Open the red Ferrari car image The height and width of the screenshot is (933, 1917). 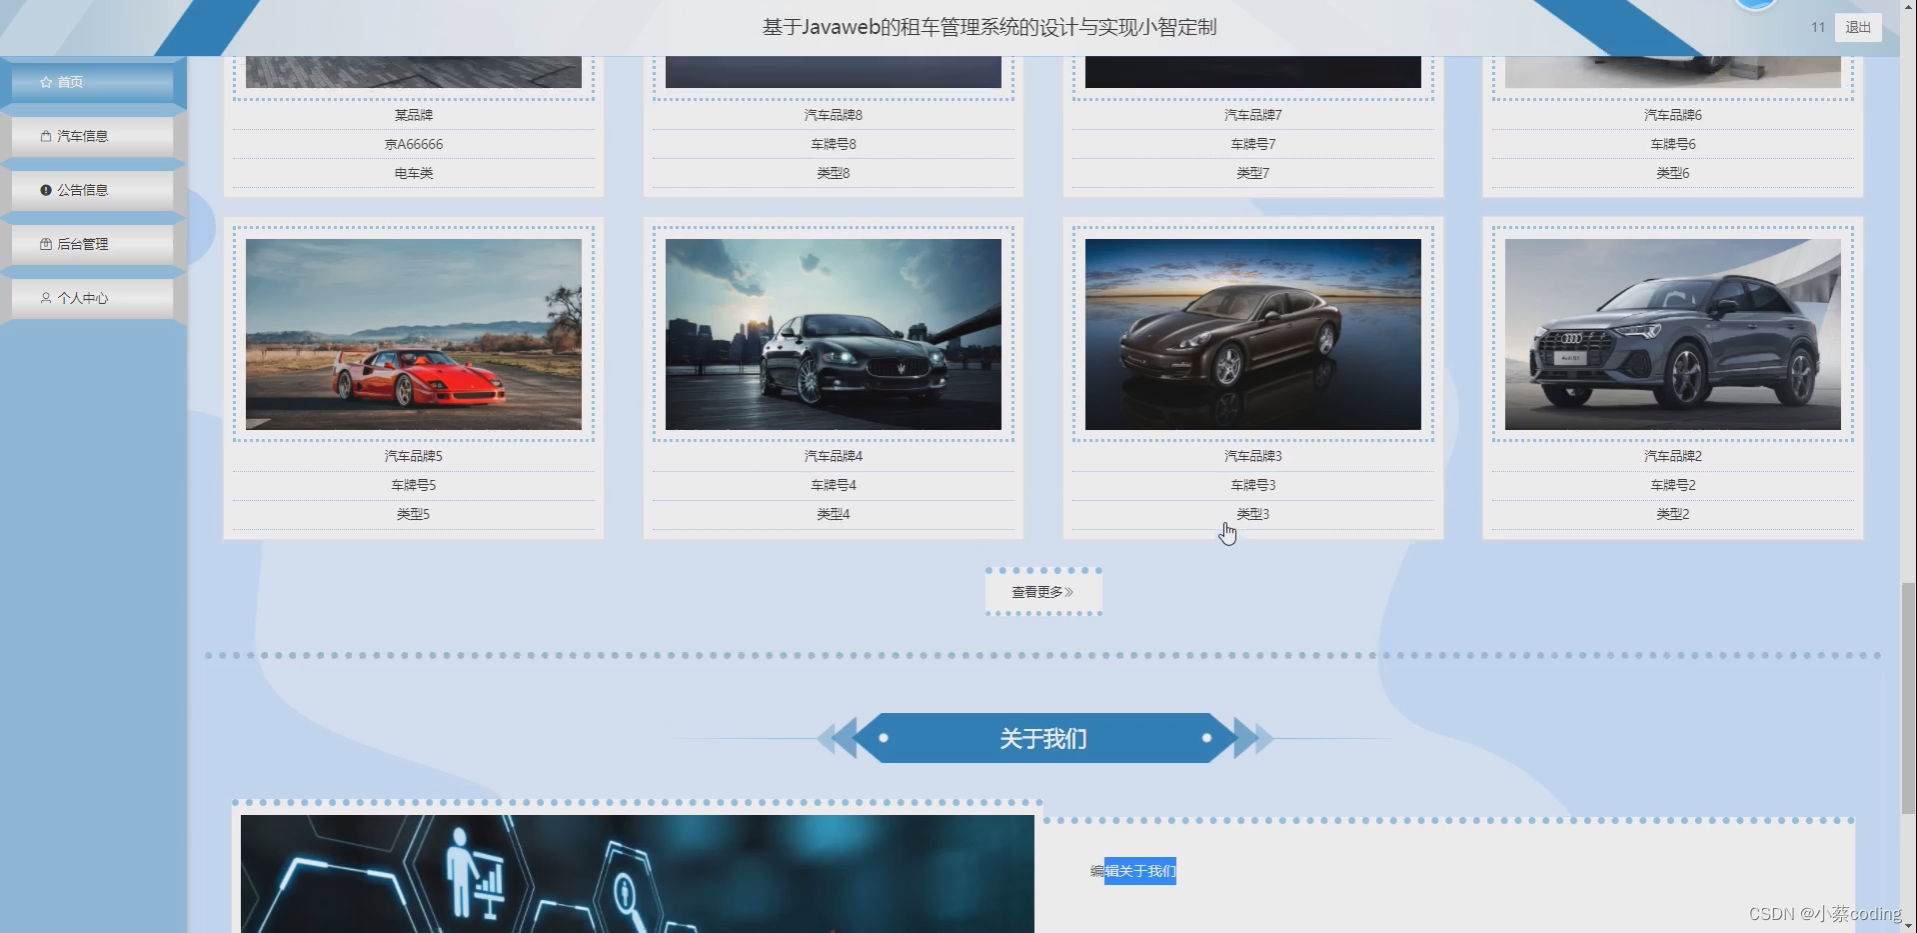coord(413,334)
